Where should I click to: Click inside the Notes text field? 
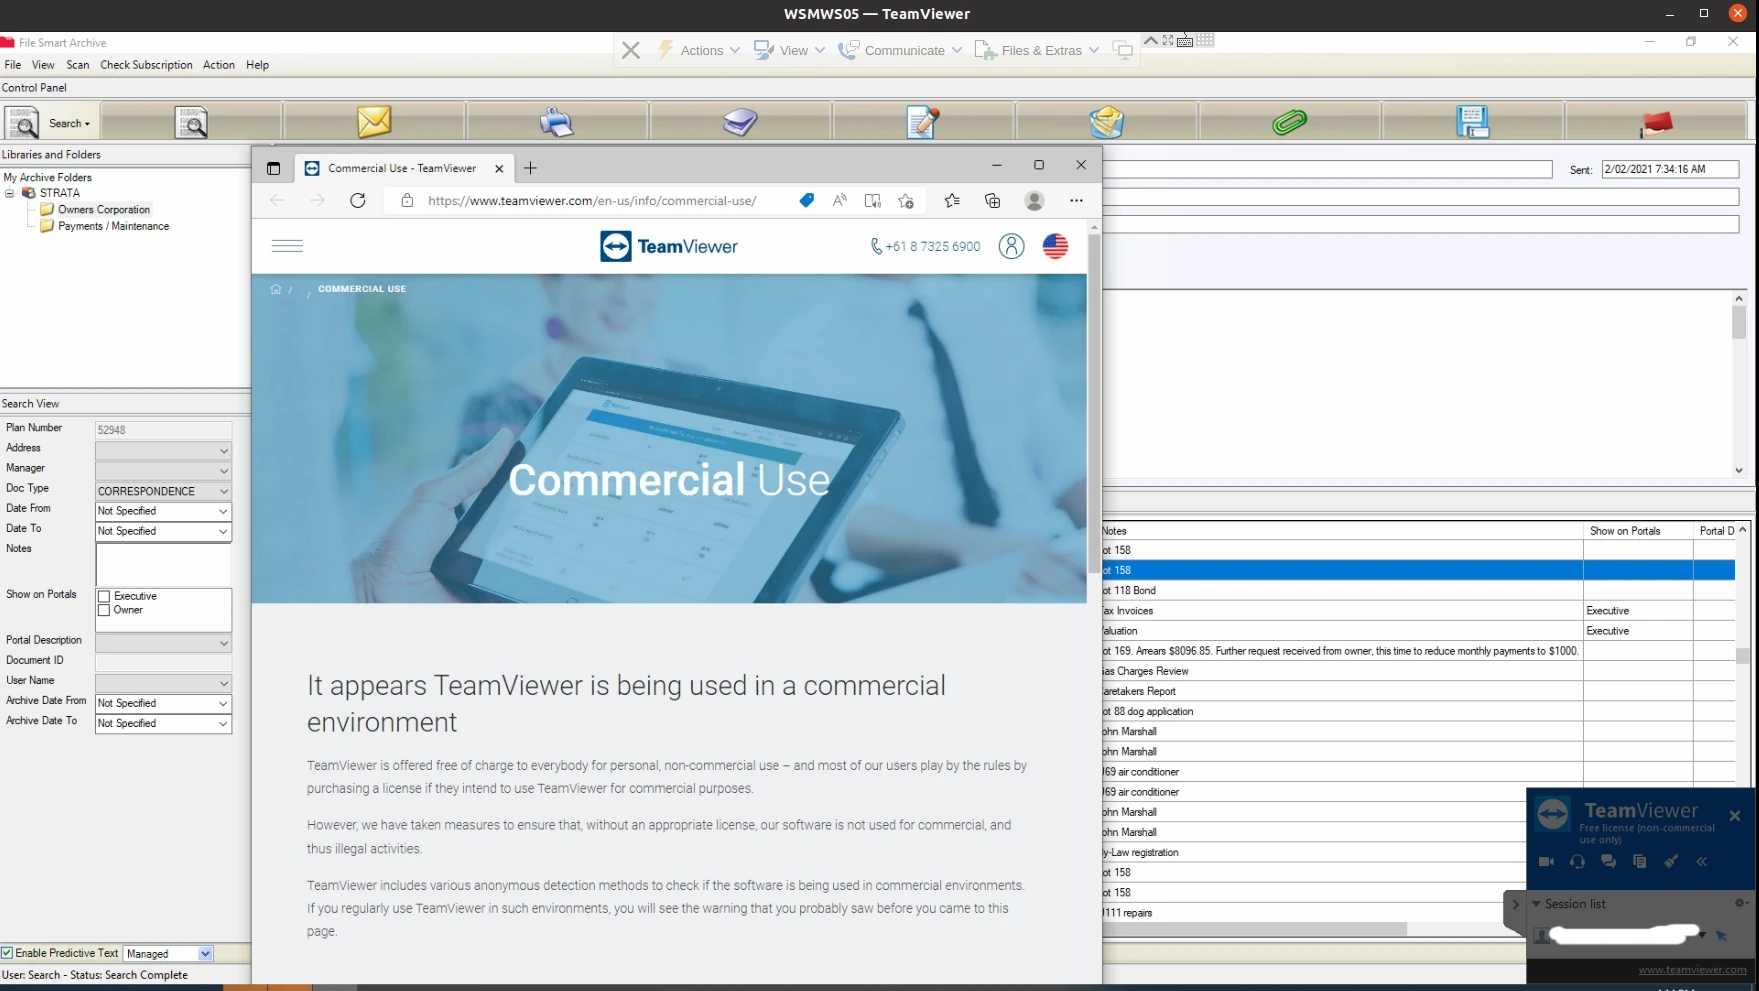point(163,565)
